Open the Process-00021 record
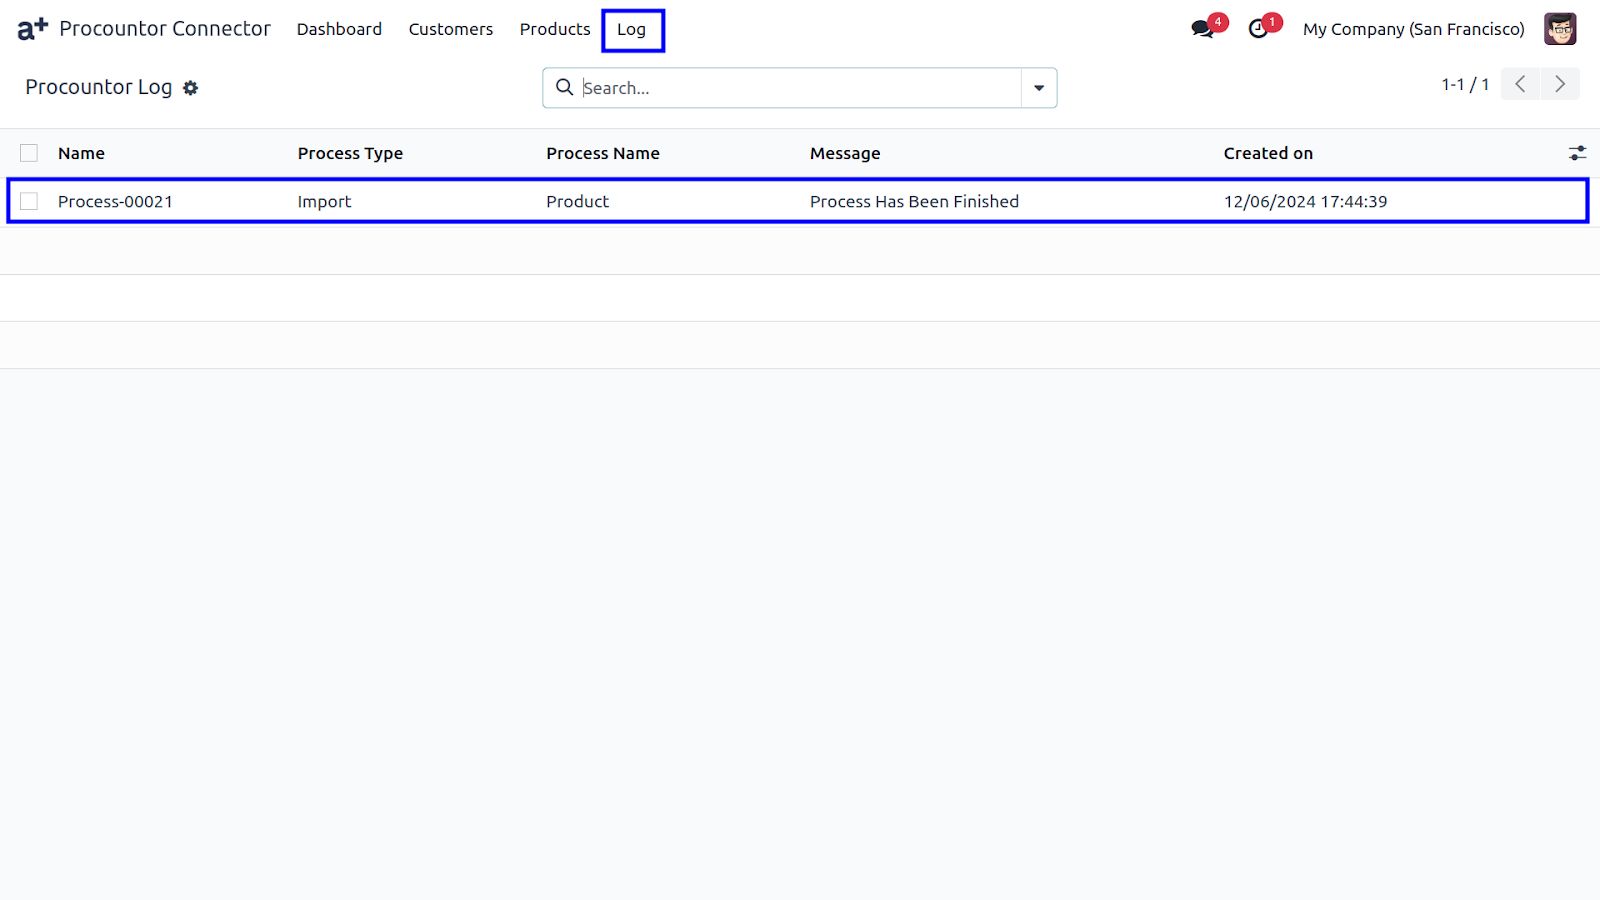The width and height of the screenshot is (1600, 900). (115, 201)
